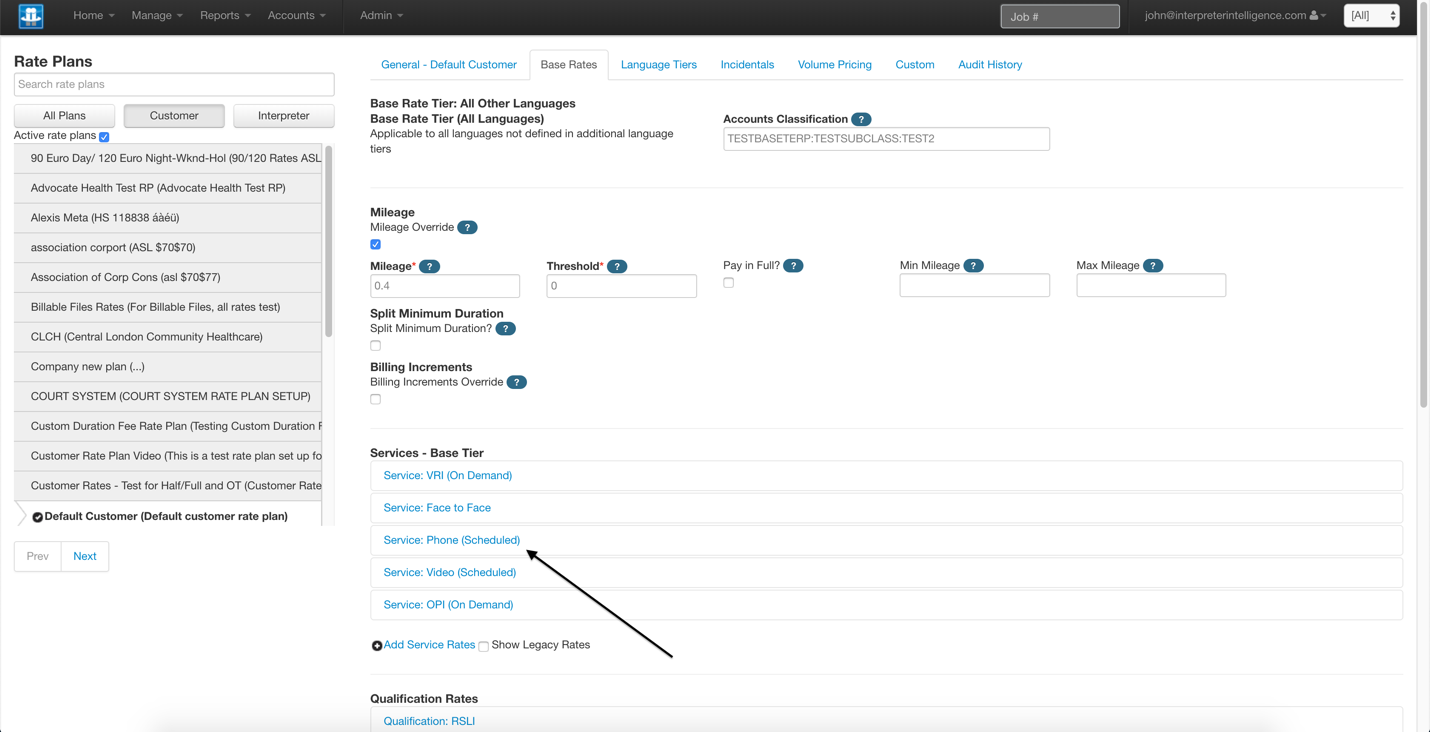The width and height of the screenshot is (1430, 732).
Task: Enable the Show Legacy Rates checkbox
Action: point(483,646)
